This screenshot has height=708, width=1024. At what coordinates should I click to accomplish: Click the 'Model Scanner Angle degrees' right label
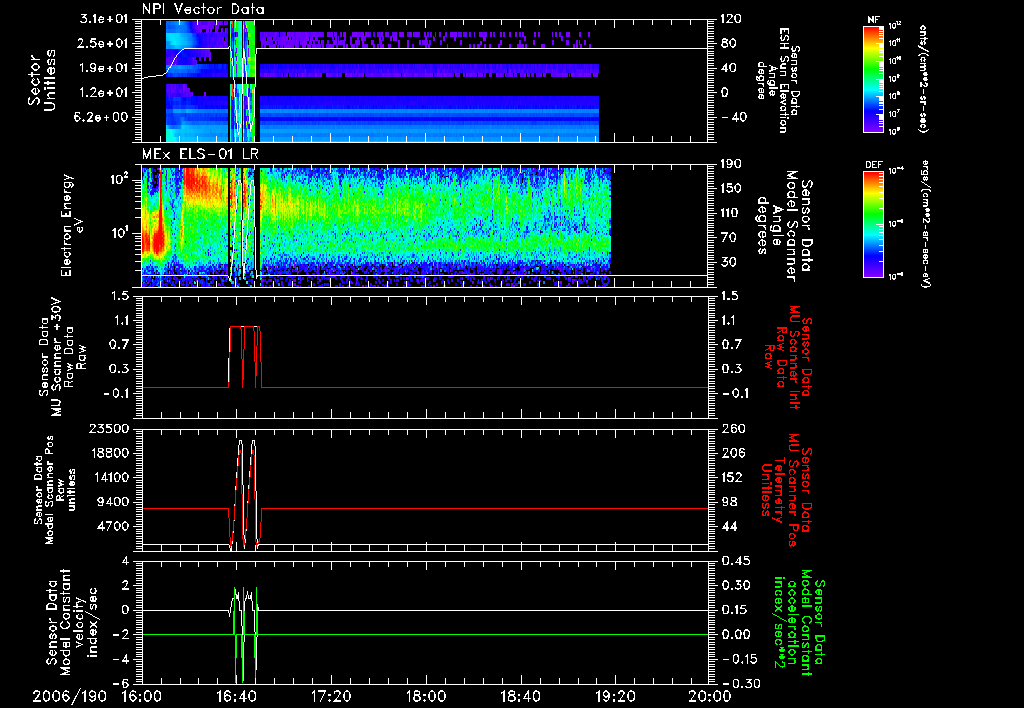pos(784,226)
